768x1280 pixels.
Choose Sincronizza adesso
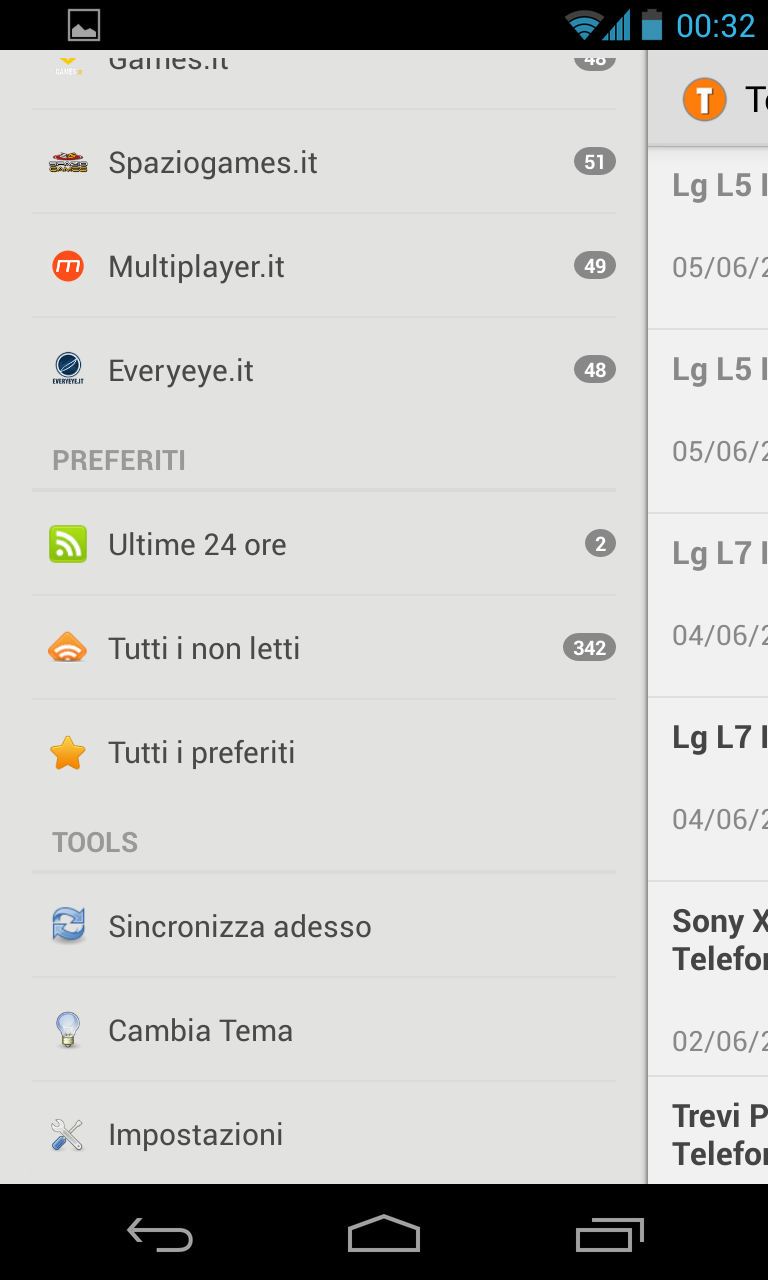pyautogui.click(x=324, y=926)
